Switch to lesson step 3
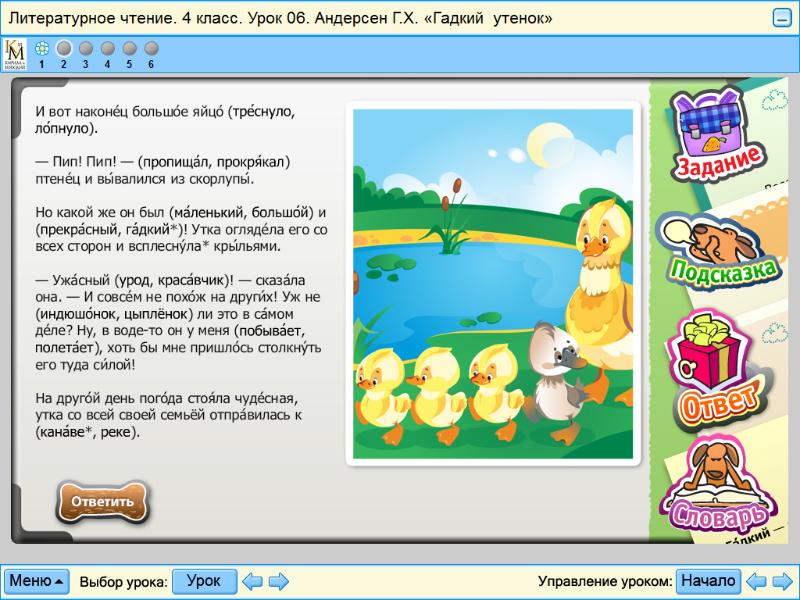 (84, 47)
